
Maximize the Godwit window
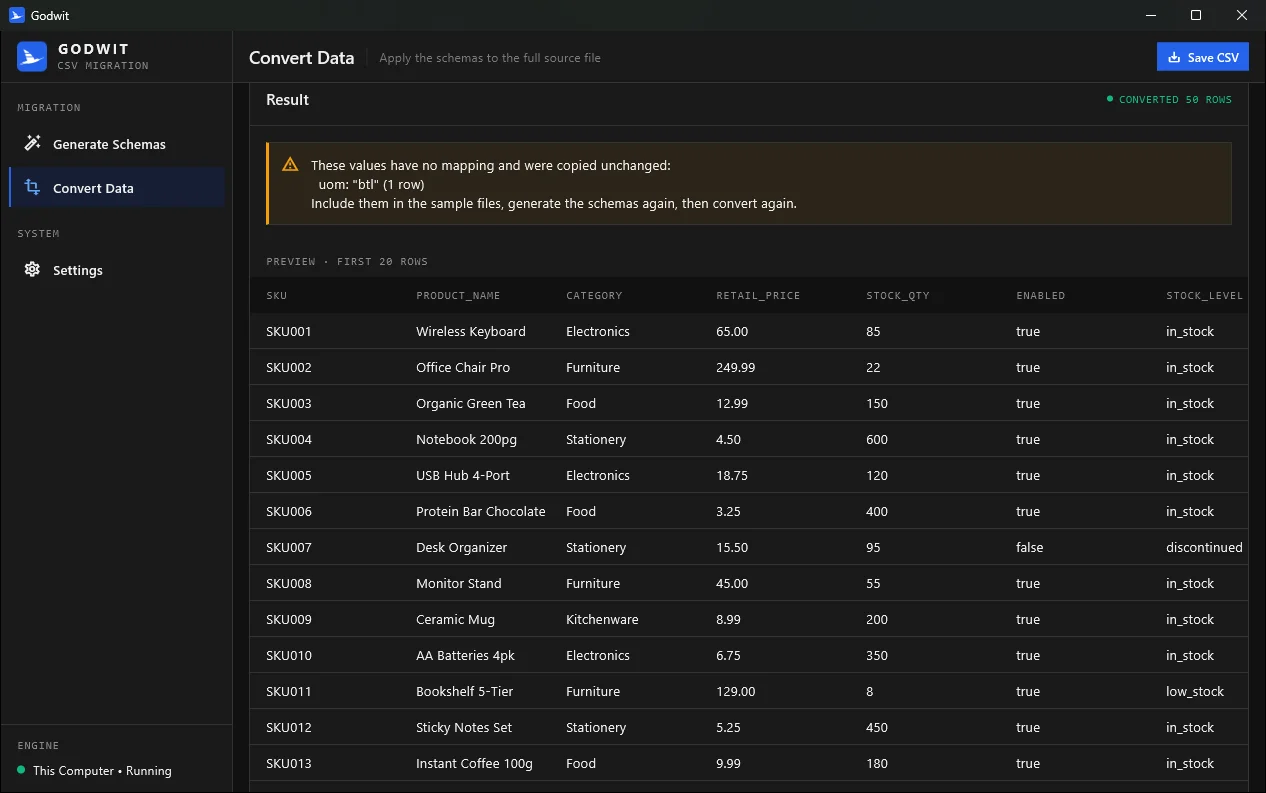1196,15
